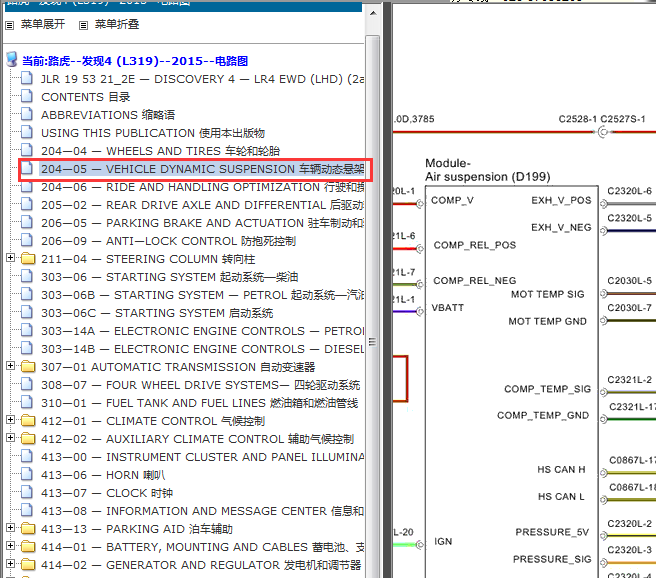Click page icon beside 413-08 INFORMATION AND MESSAGE CENTER
This screenshot has height=578, width=656.
(x=27, y=510)
